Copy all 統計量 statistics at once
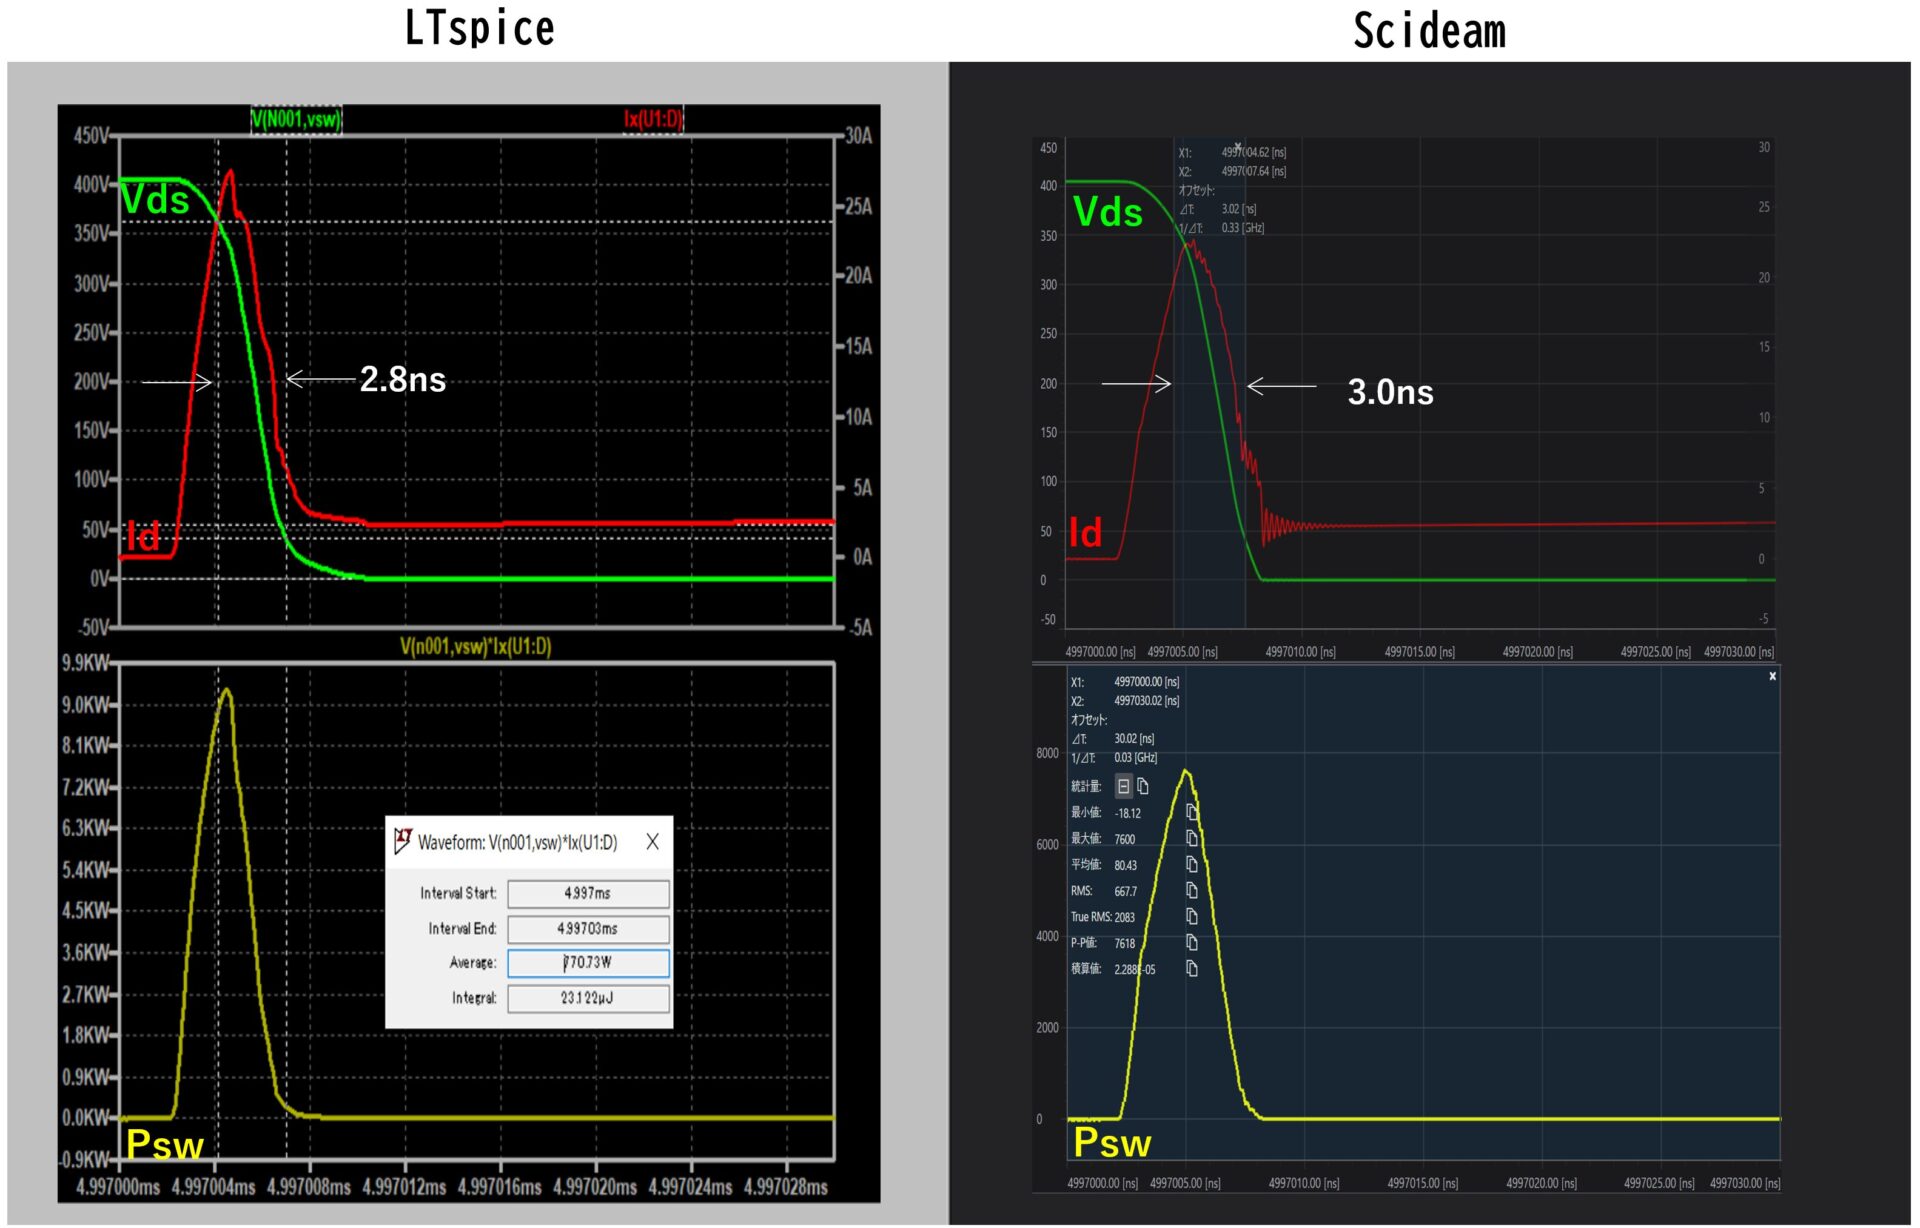 (x=1143, y=786)
